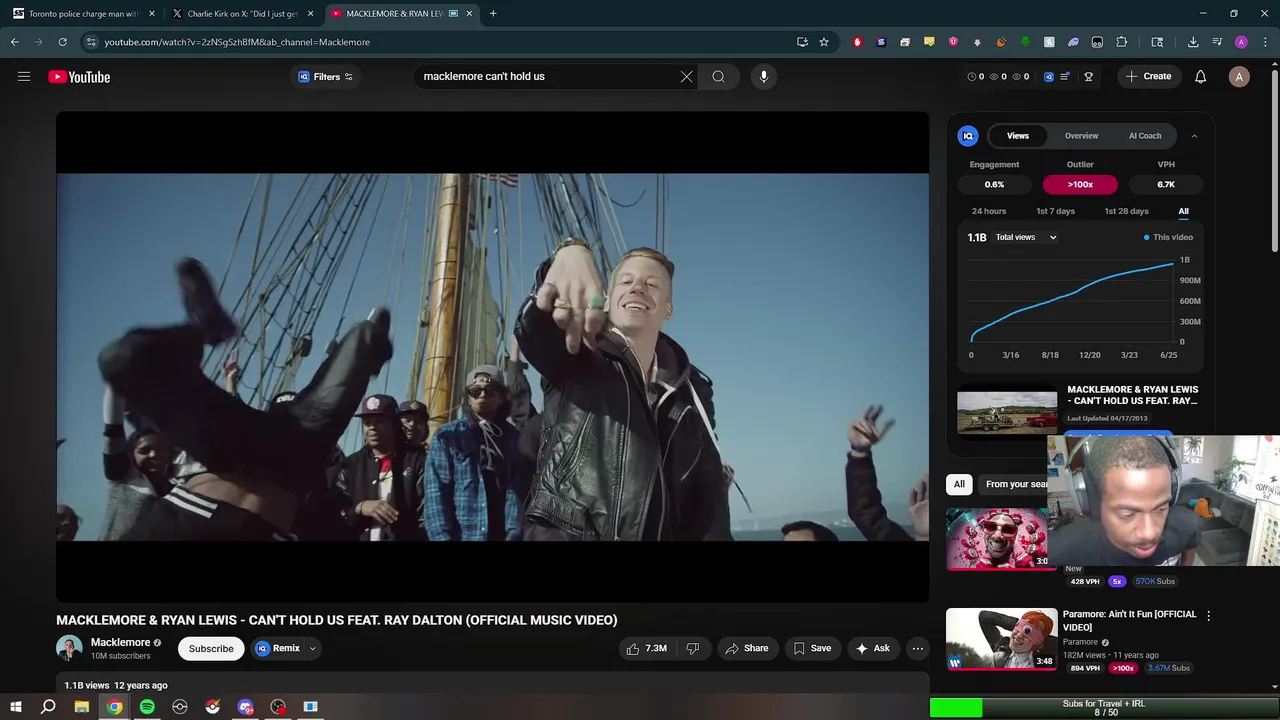Select the 1st 7 days time range
Screen dimensions: 1280x720
click(x=1055, y=211)
